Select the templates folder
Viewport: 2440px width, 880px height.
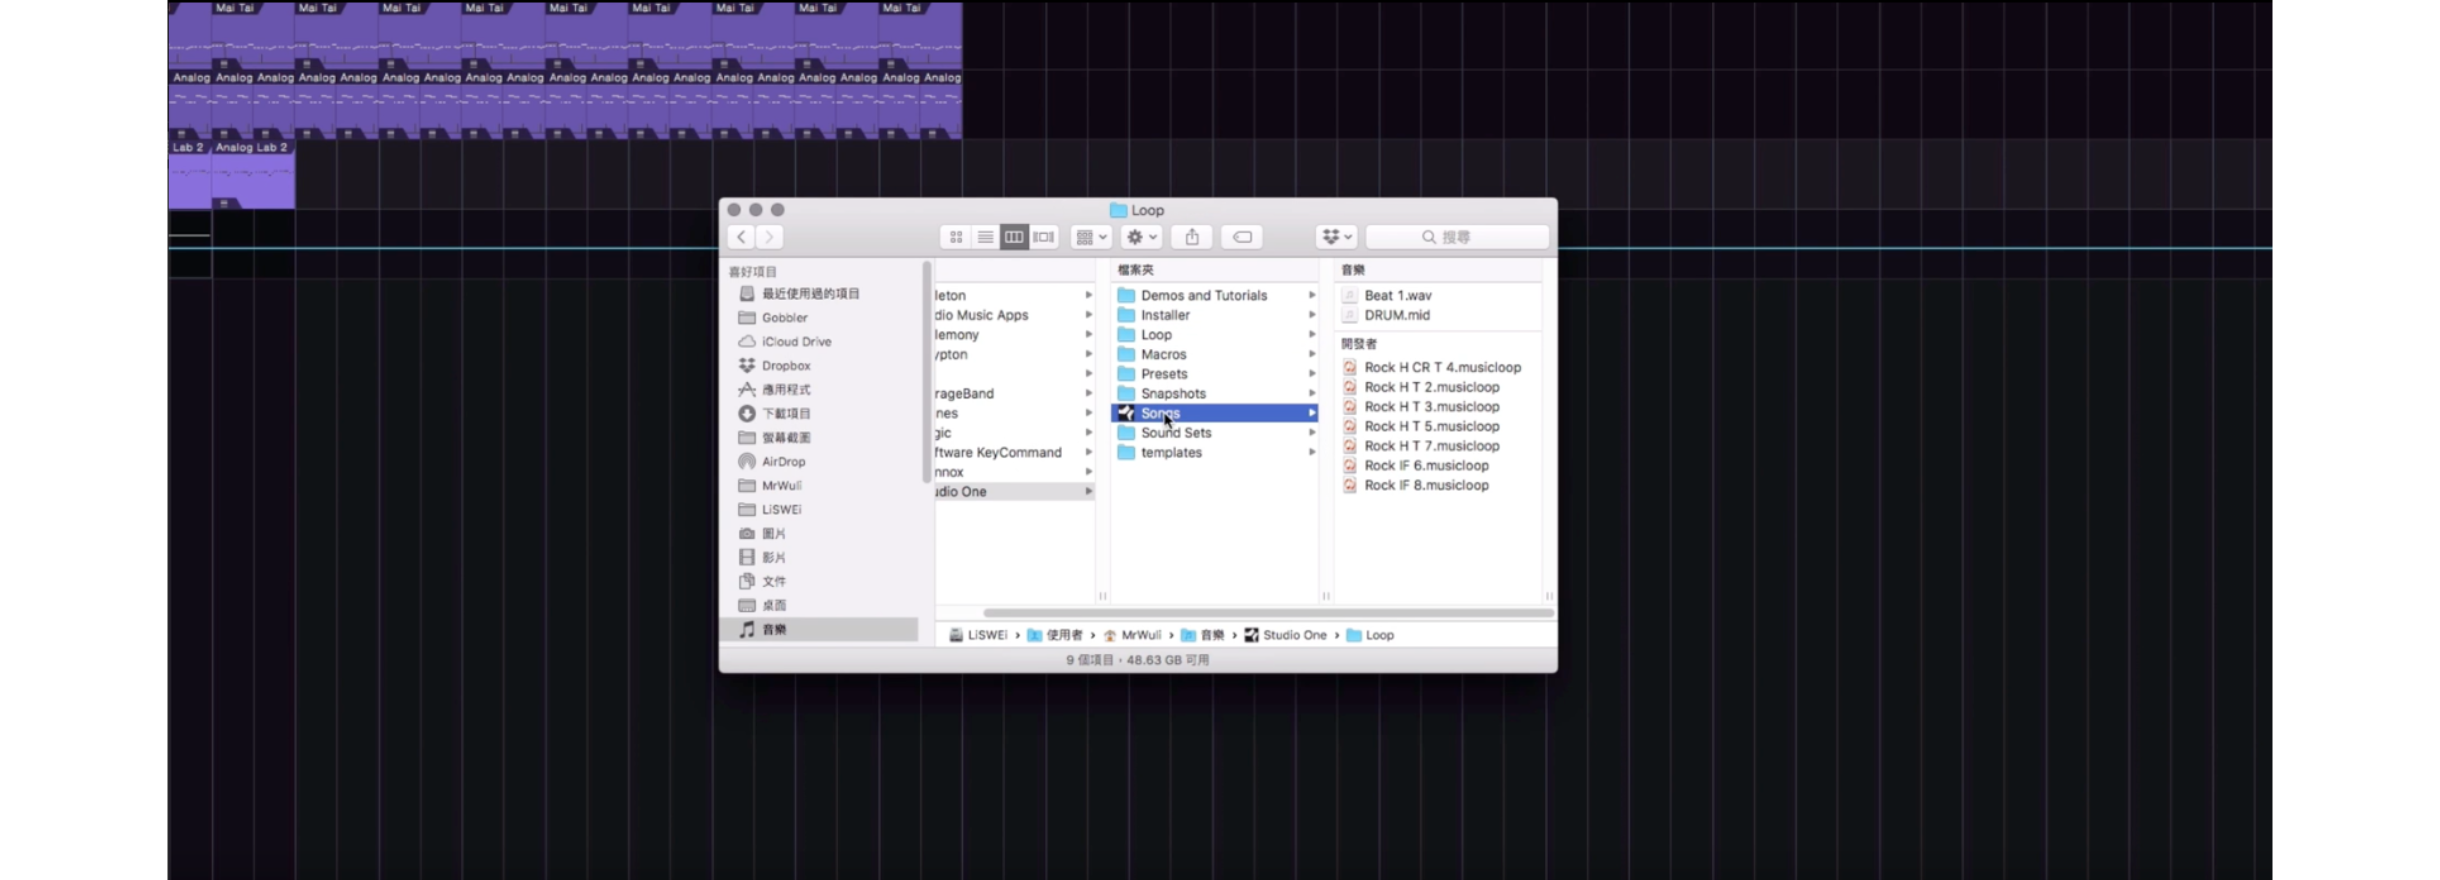(x=1214, y=453)
